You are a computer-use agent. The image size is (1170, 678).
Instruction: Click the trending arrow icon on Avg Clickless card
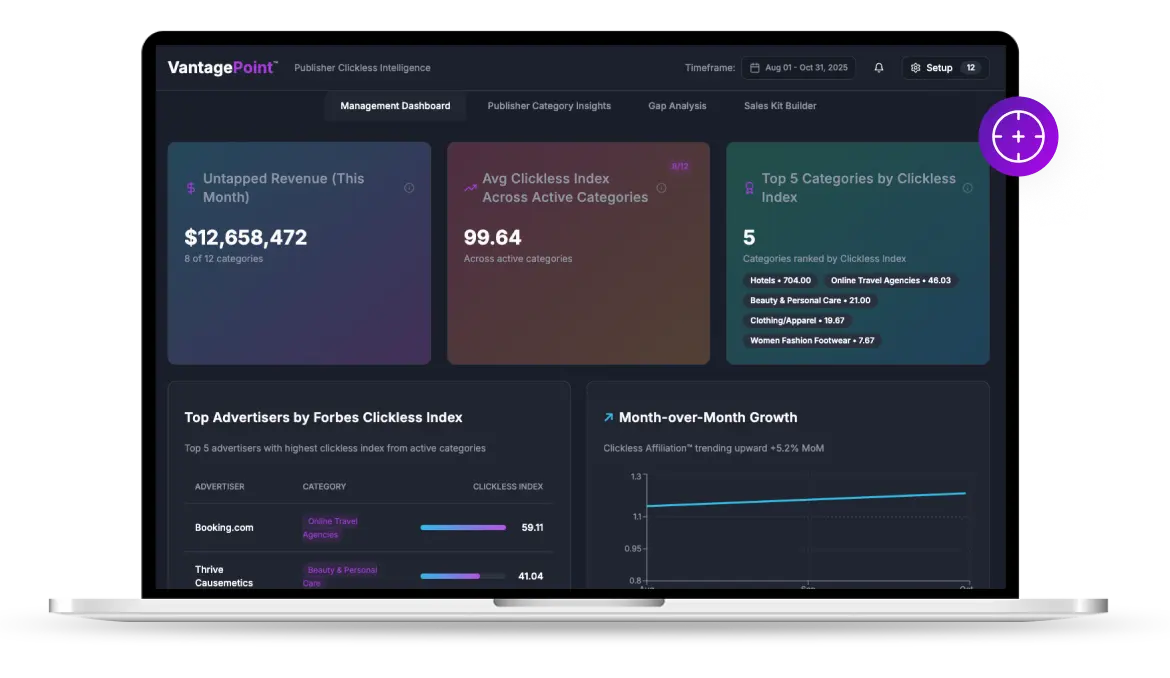tap(470, 188)
